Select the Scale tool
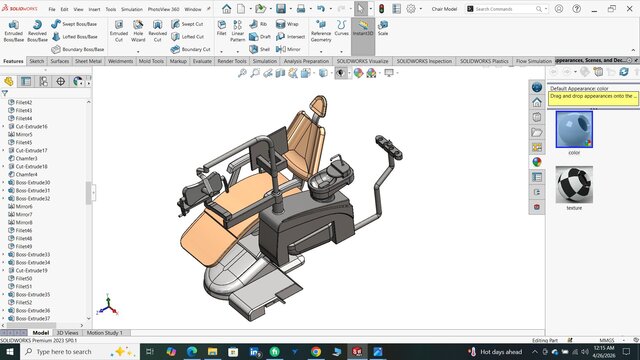Image resolution: width=640 pixels, height=360 pixels. pos(383,28)
